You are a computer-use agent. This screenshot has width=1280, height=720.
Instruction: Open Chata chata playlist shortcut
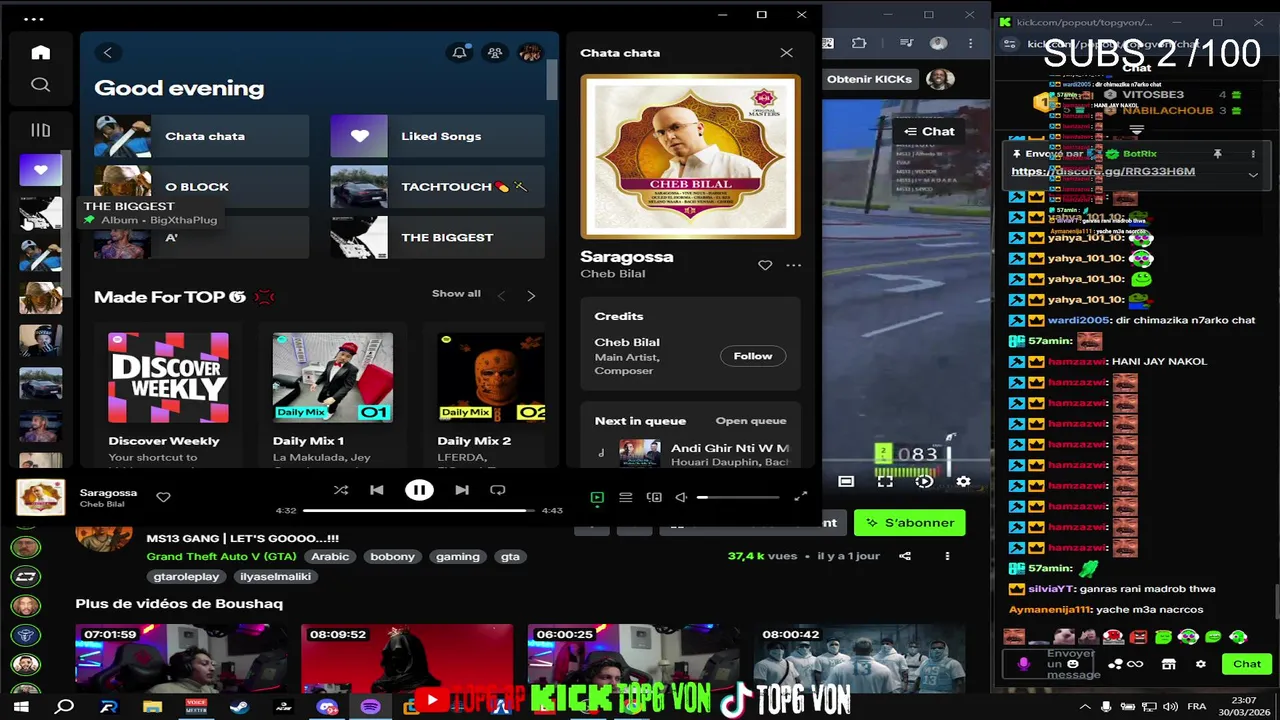(x=202, y=136)
